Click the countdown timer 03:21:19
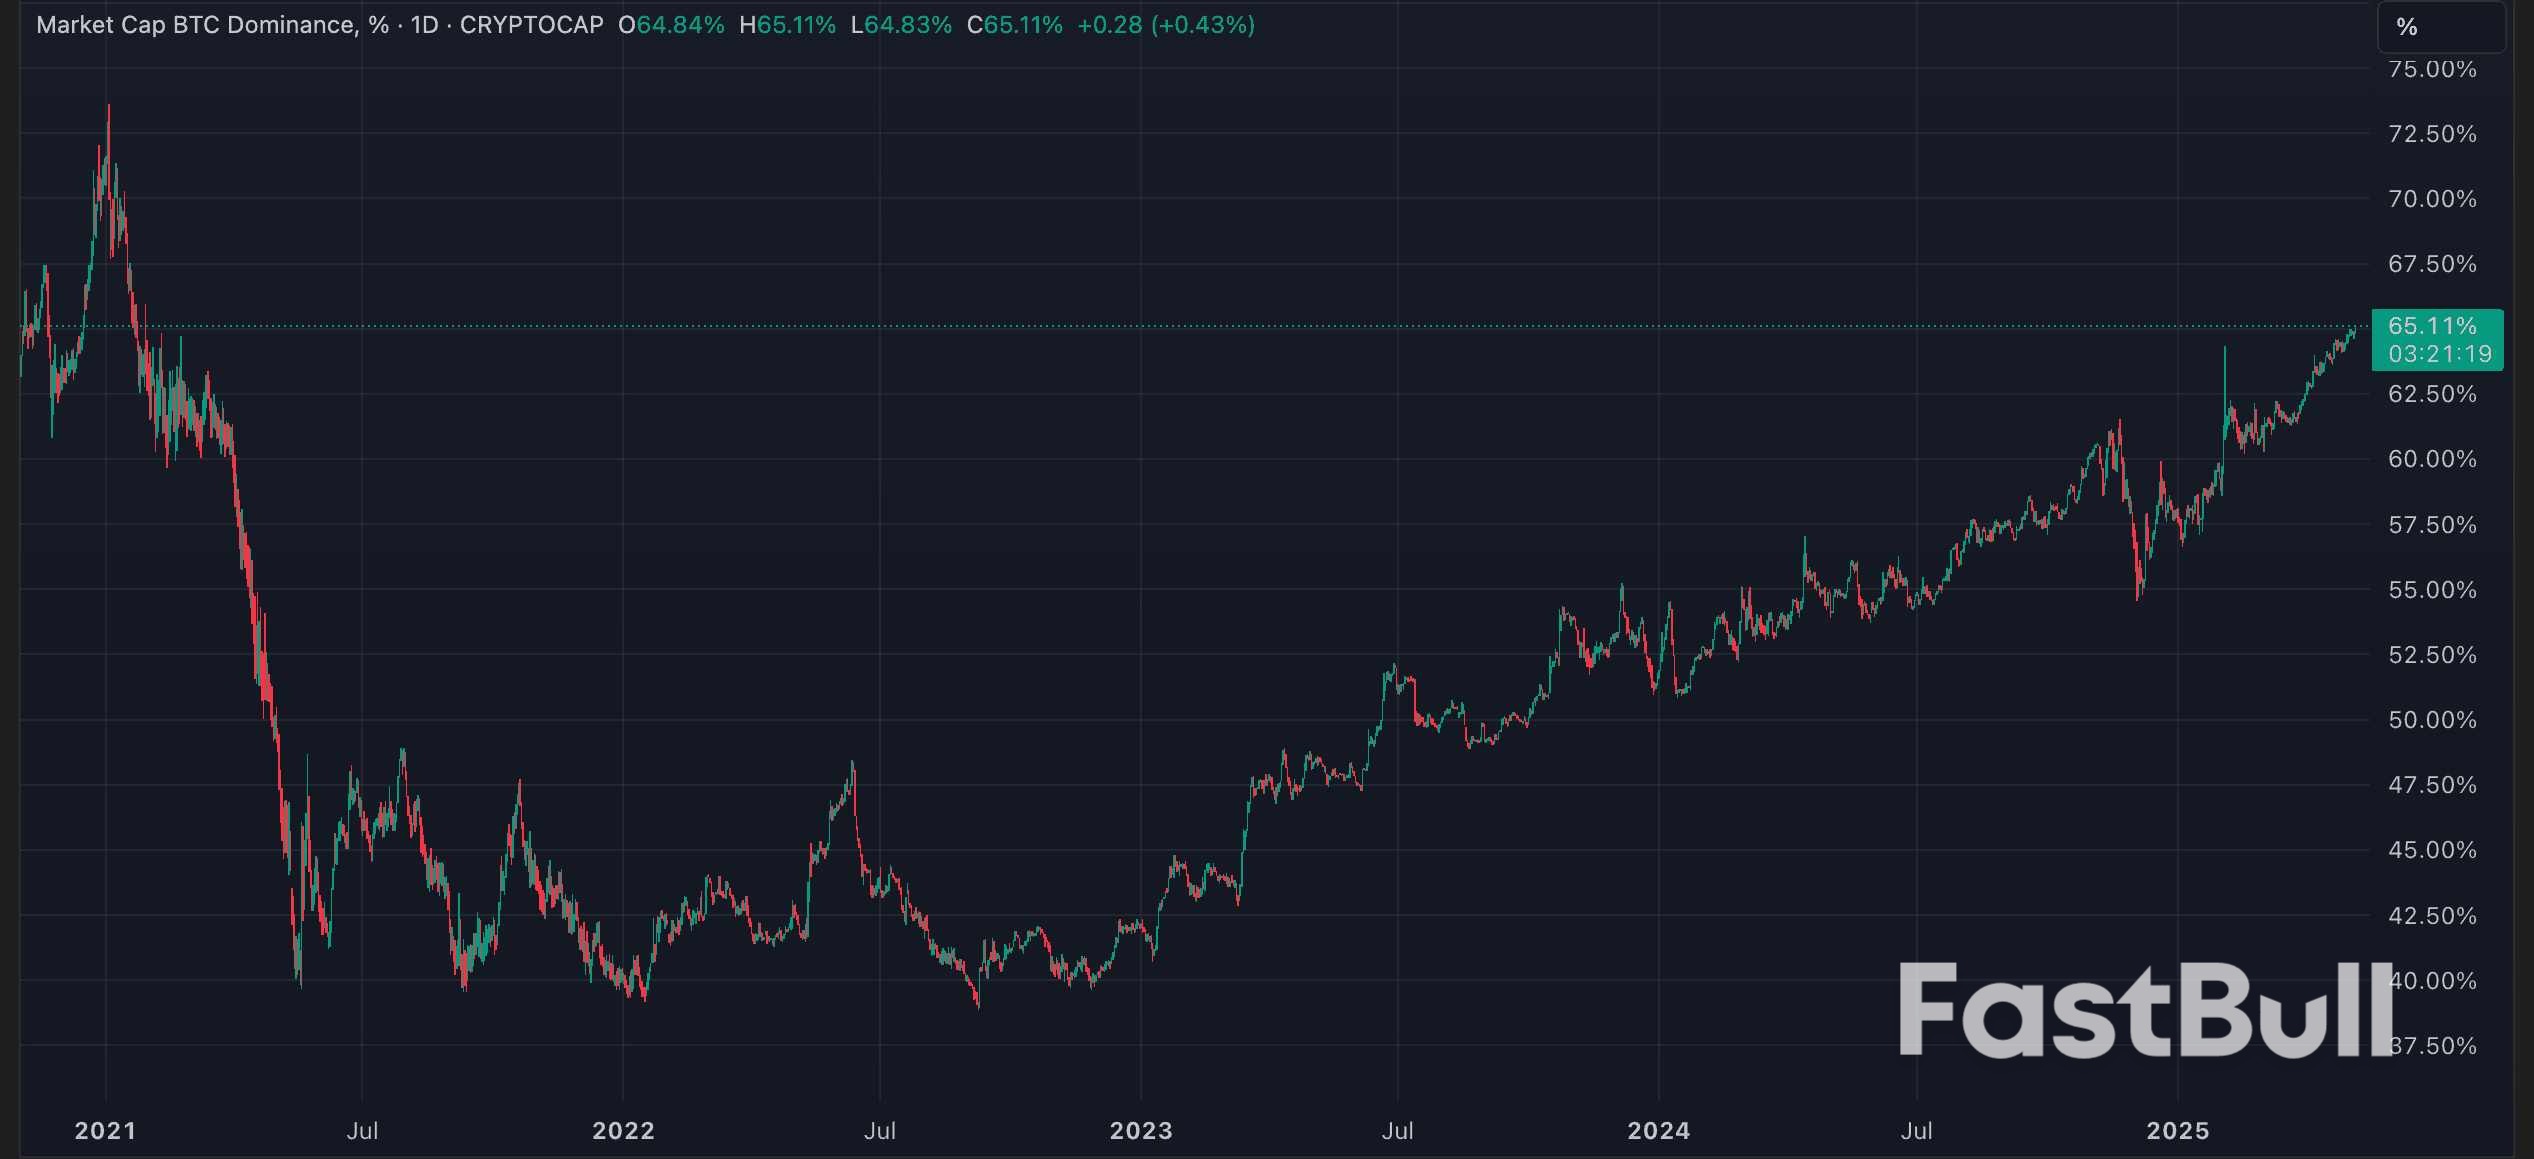This screenshot has height=1159, width=2534. [x=2438, y=353]
